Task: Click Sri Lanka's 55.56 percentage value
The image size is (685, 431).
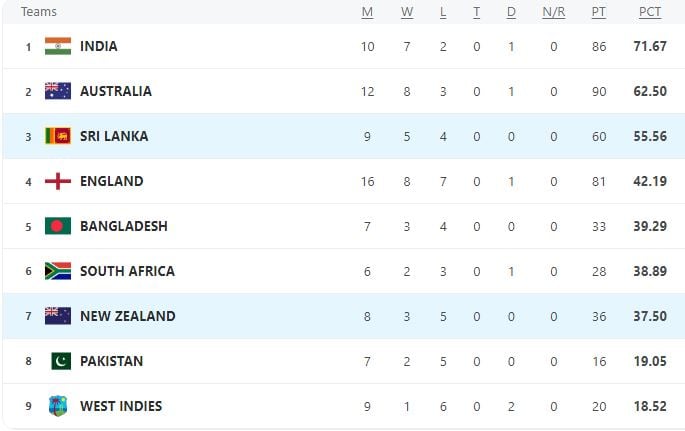Action: click(650, 136)
